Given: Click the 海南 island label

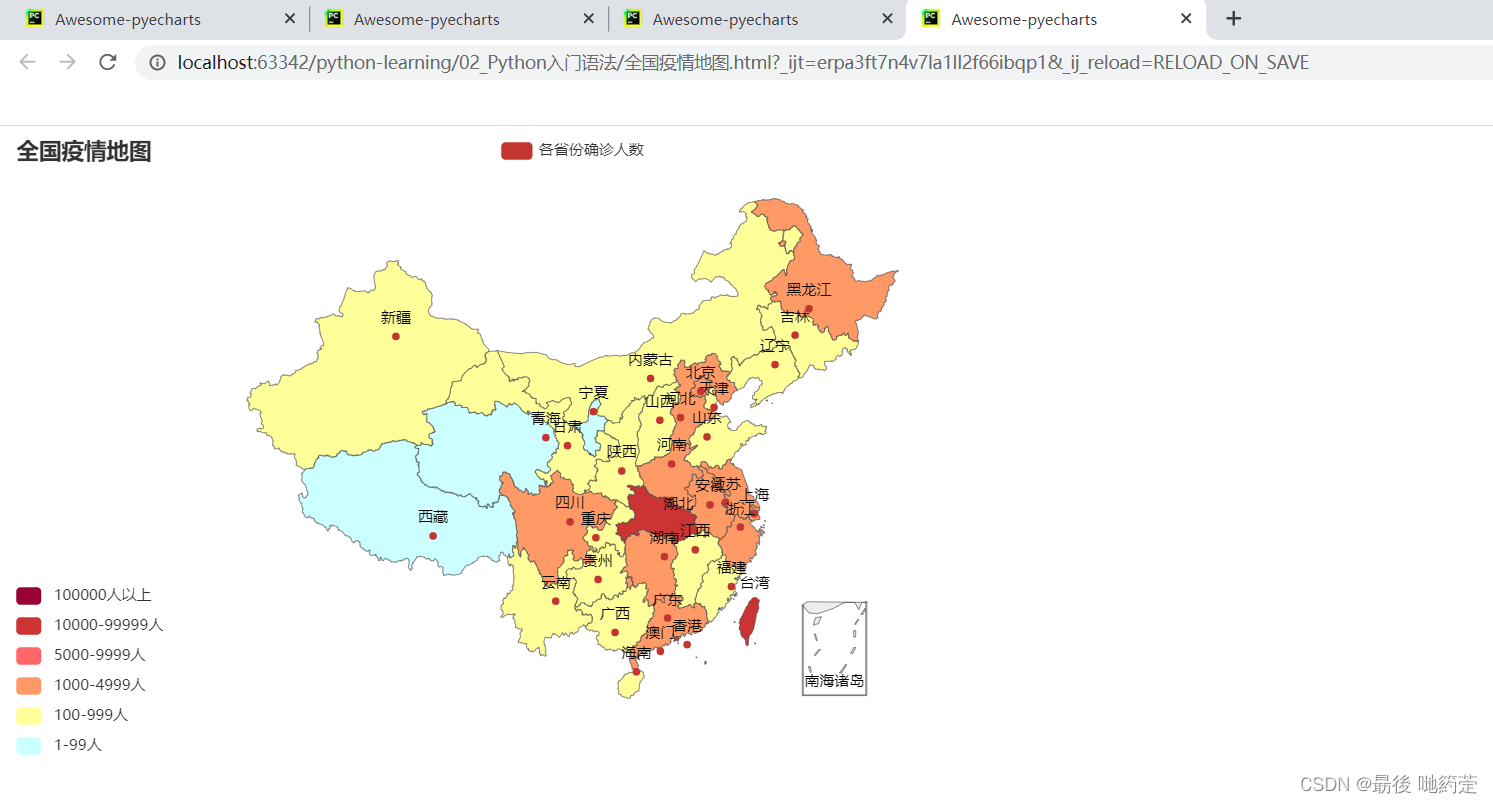Looking at the screenshot, I should pyautogui.click(x=636, y=653).
